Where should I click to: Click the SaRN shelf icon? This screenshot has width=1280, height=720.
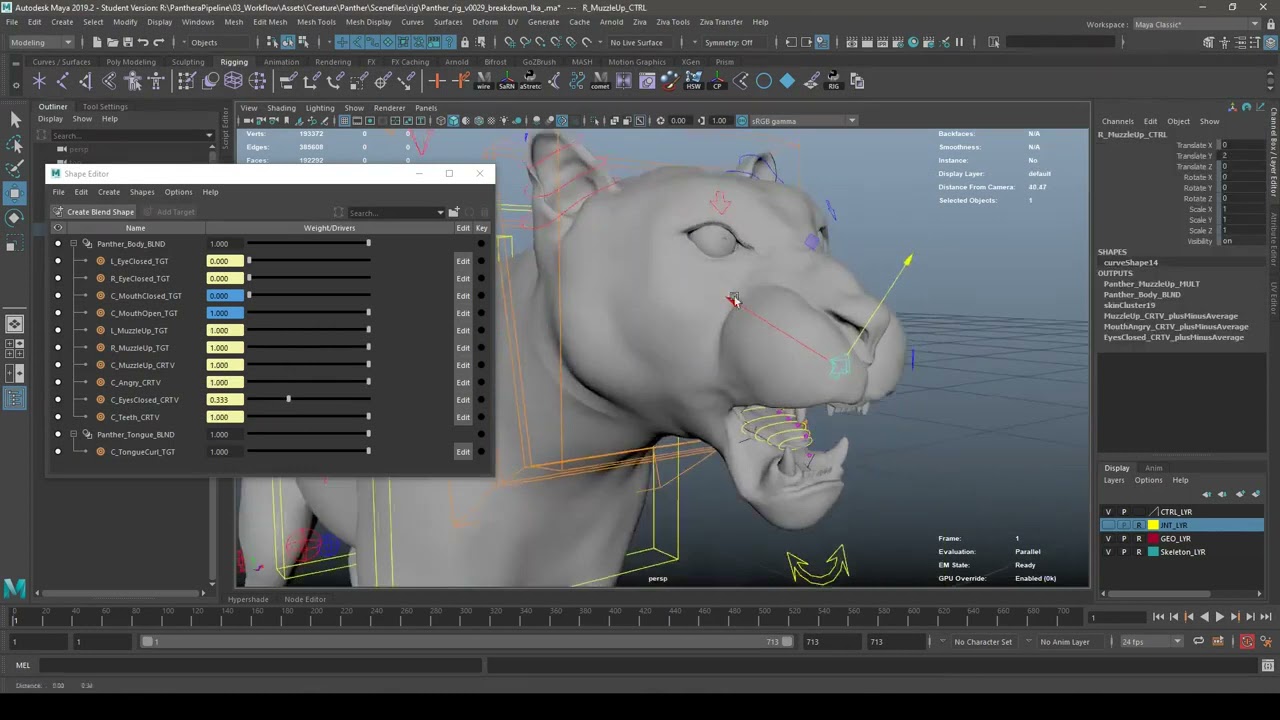(x=507, y=81)
